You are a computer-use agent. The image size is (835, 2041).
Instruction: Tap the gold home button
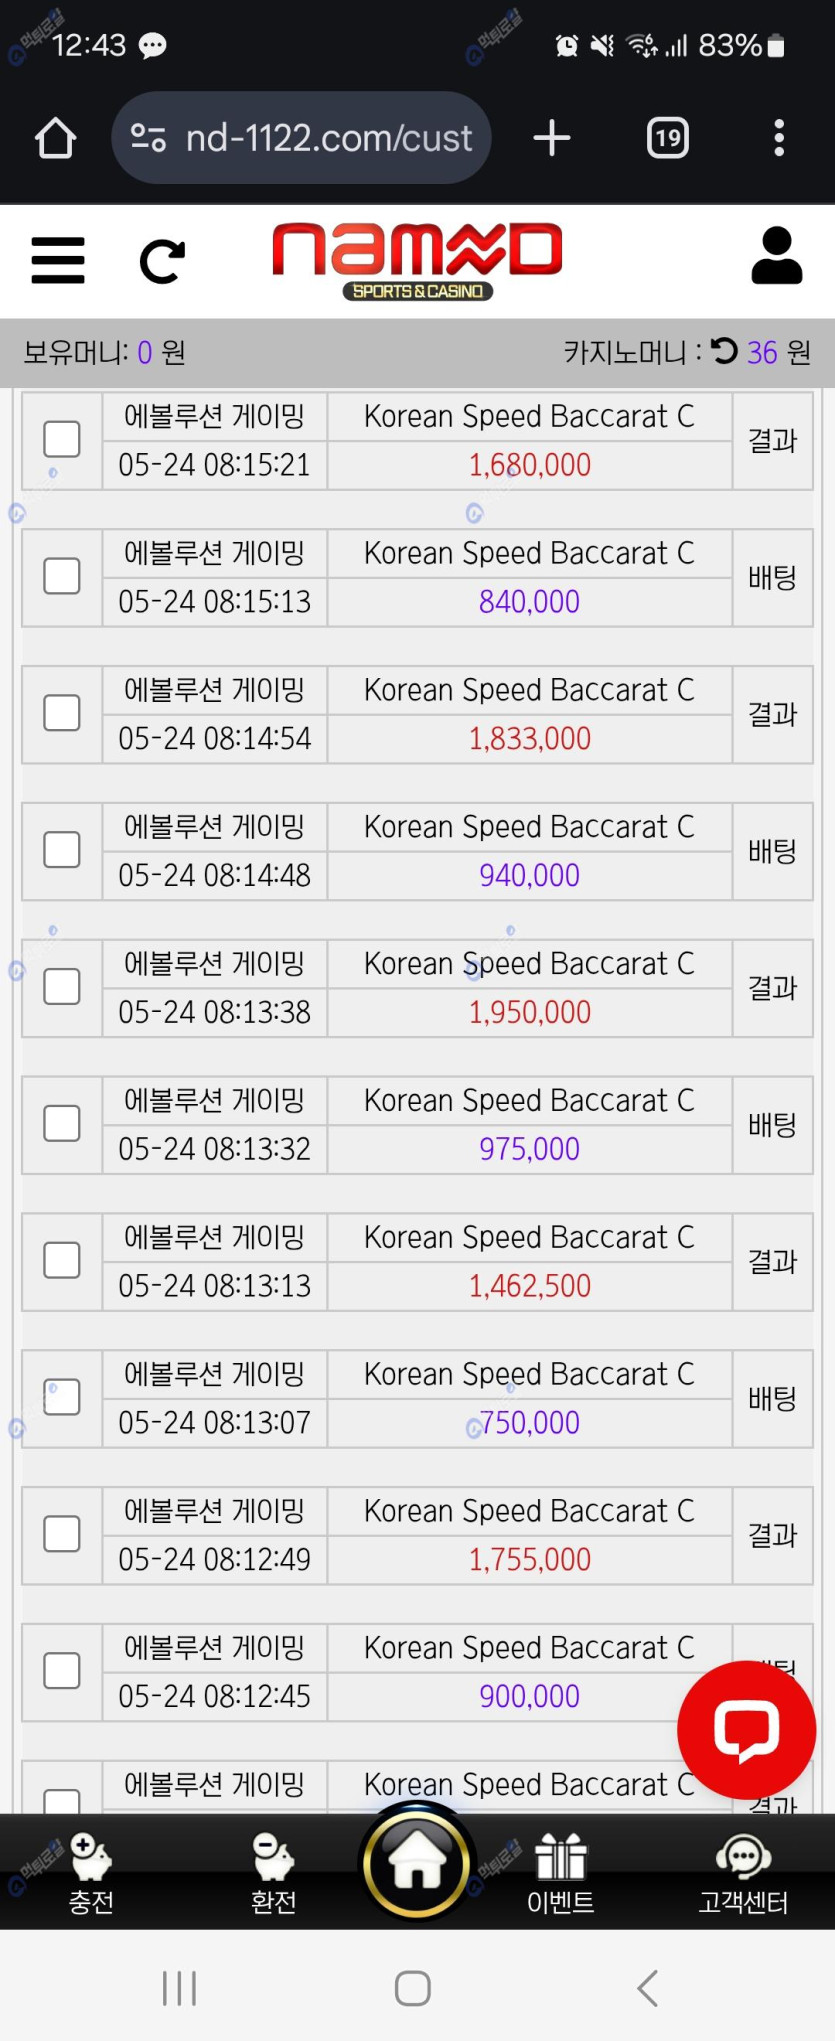[417, 1862]
